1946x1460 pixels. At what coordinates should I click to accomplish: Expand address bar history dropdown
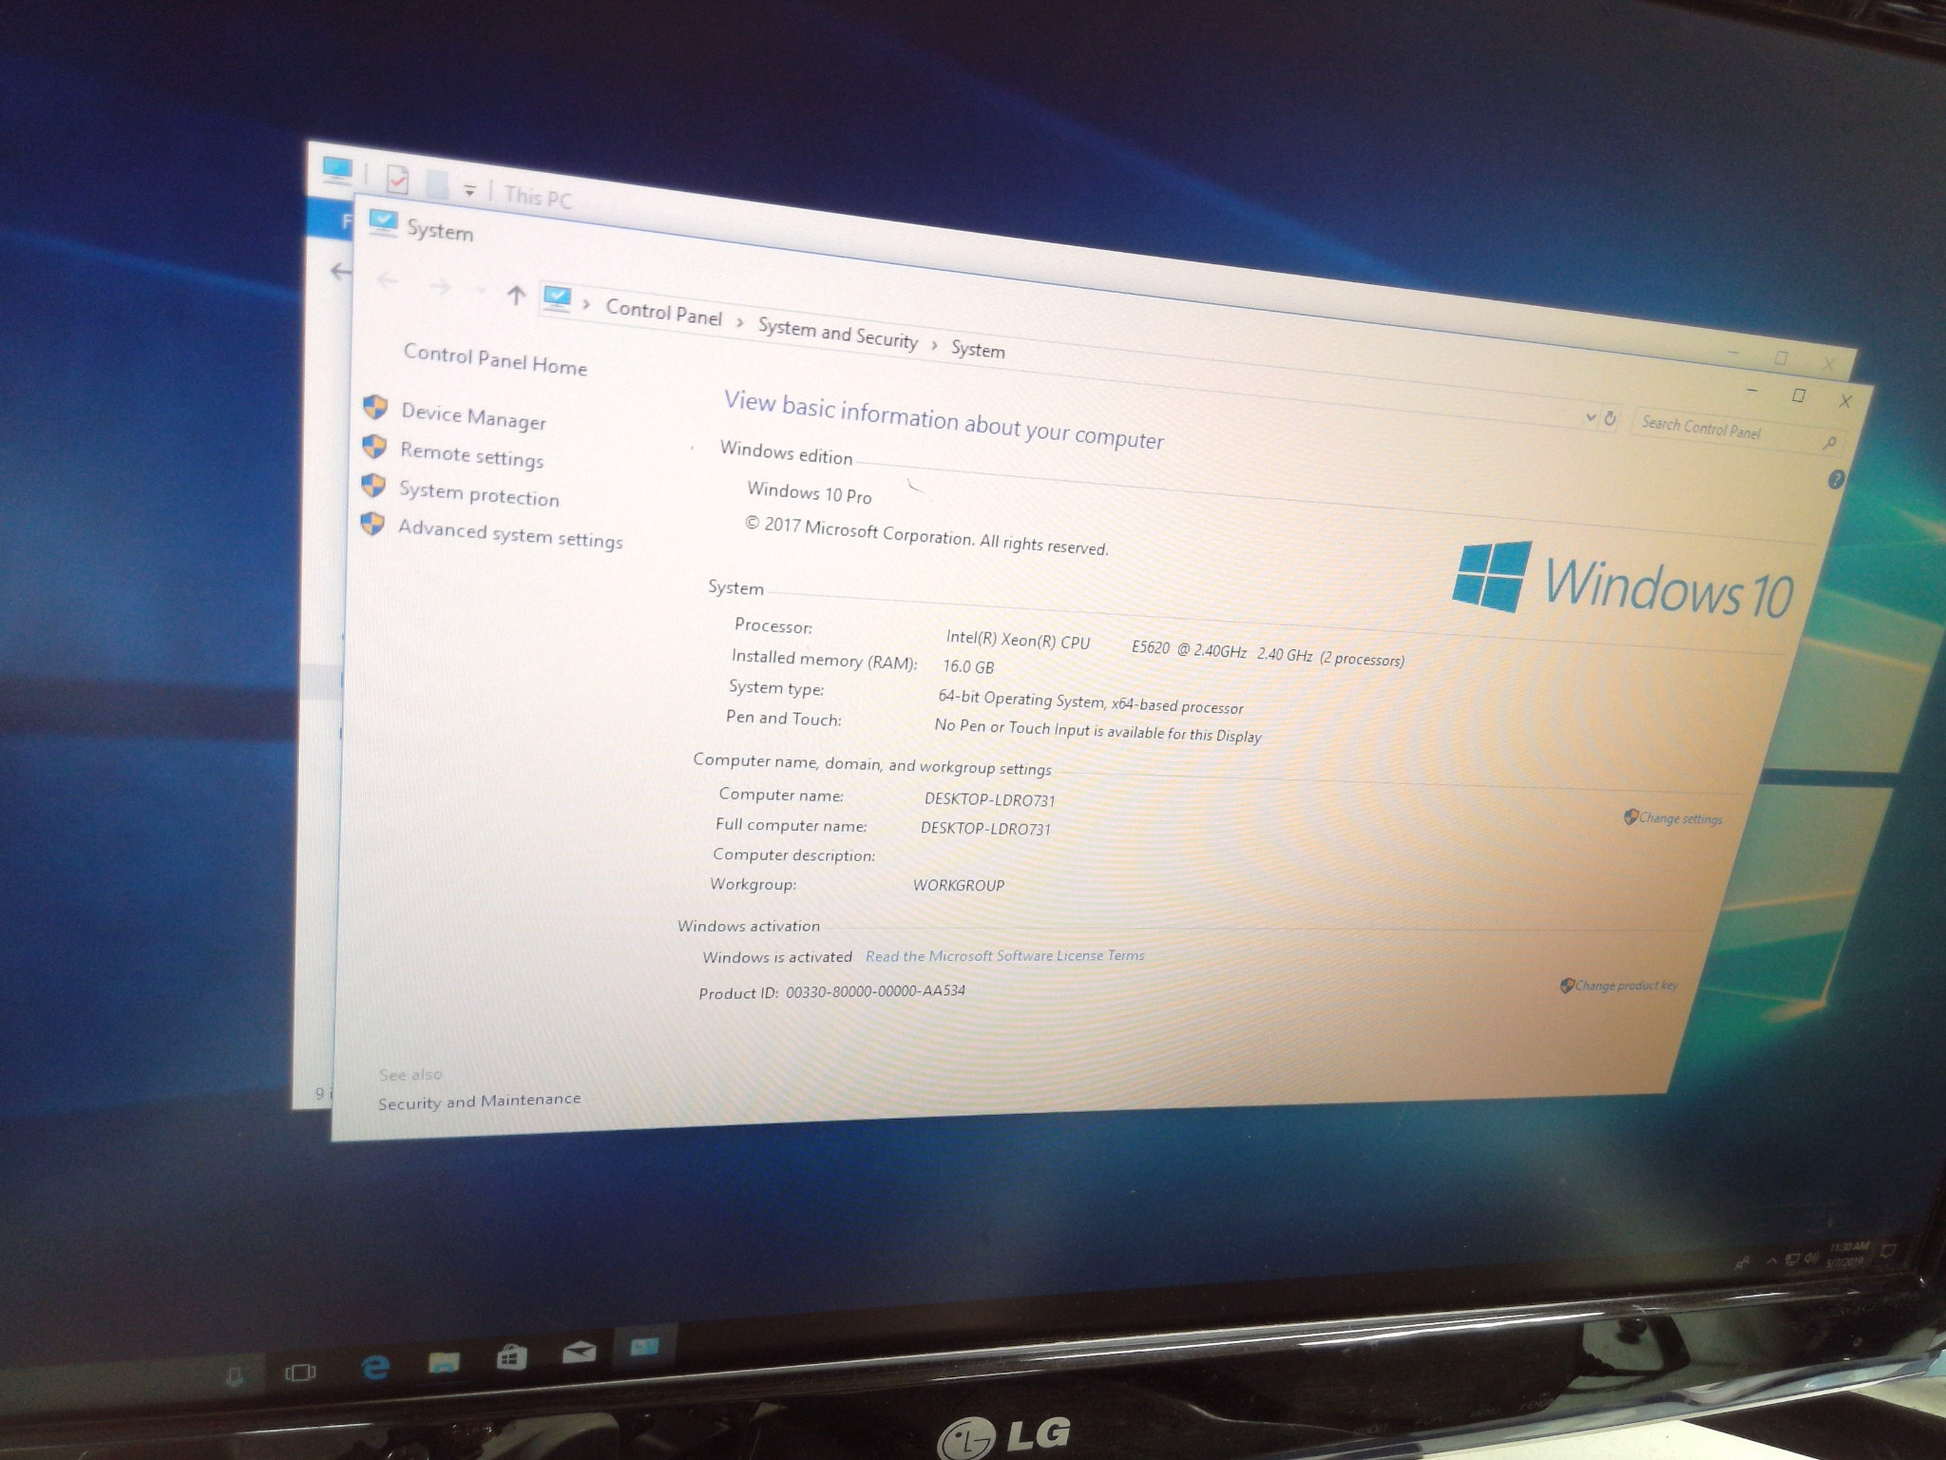1590,417
